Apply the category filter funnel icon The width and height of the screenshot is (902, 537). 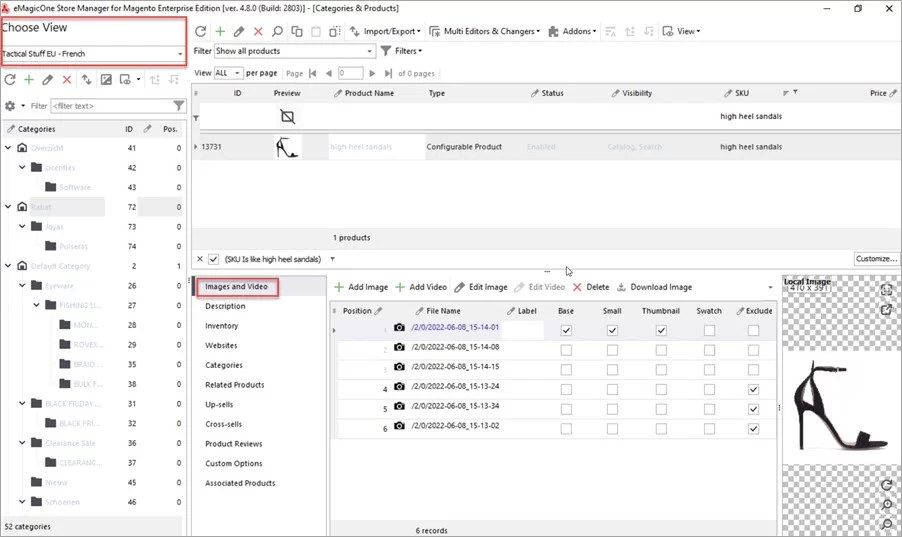(x=179, y=105)
